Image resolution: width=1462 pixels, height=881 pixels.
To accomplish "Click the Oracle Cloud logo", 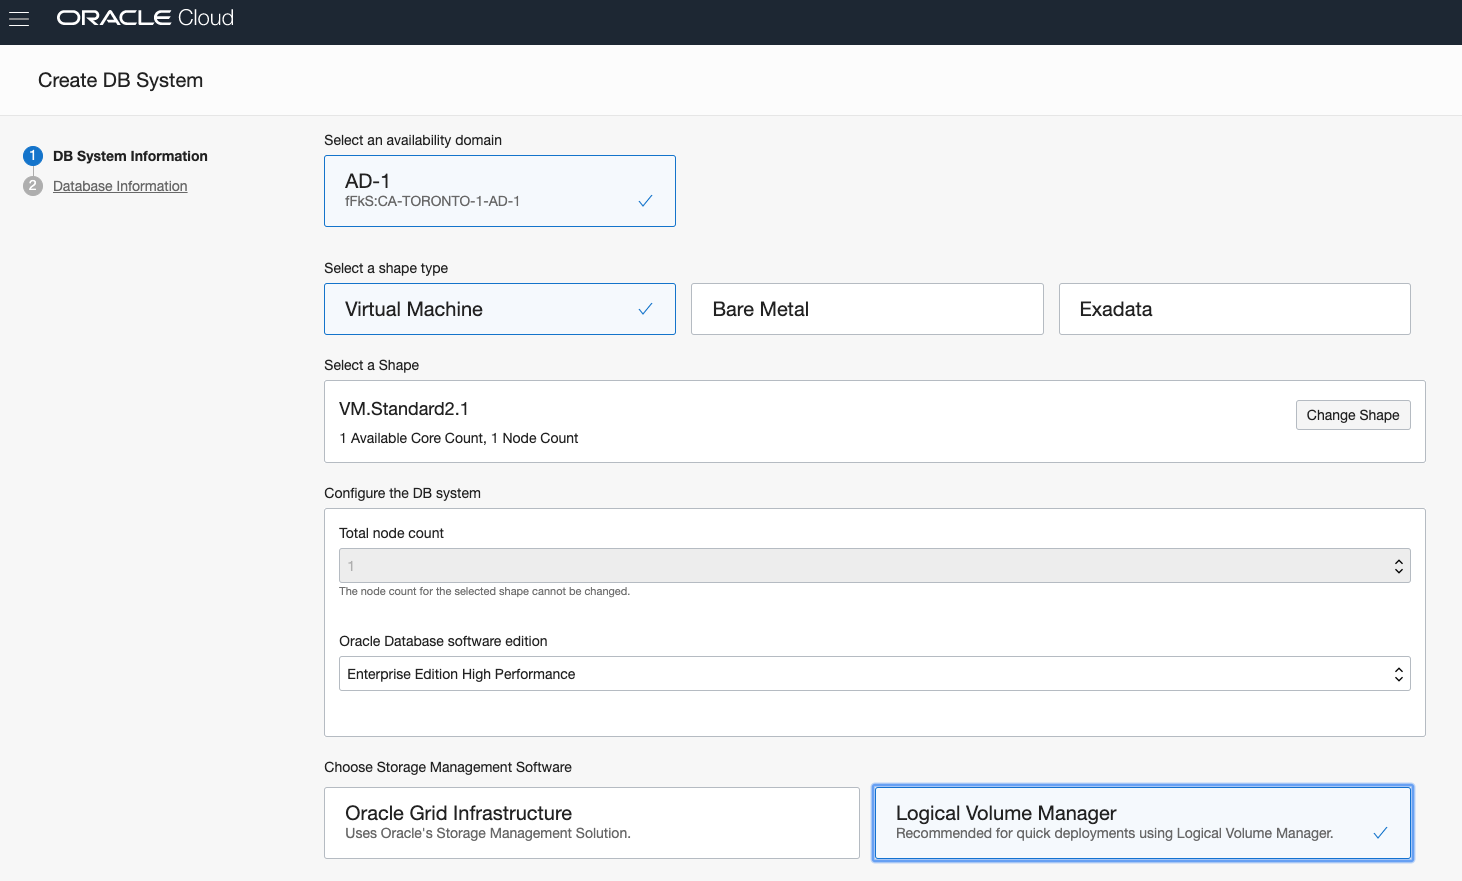I will pos(144,17).
